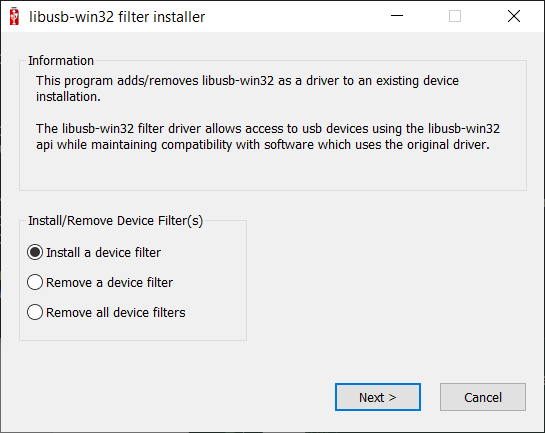Click the greyed-out maximize button
Image resolution: width=545 pixels, height=433 pixels.
455,16
